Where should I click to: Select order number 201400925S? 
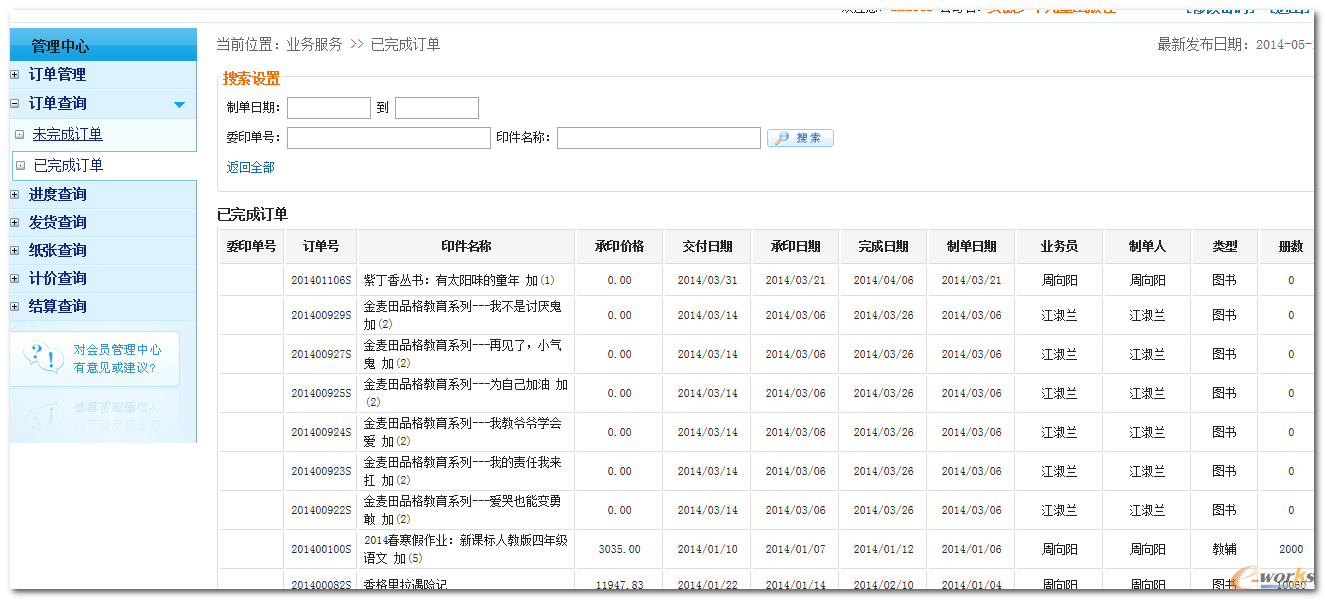(321, 393)
